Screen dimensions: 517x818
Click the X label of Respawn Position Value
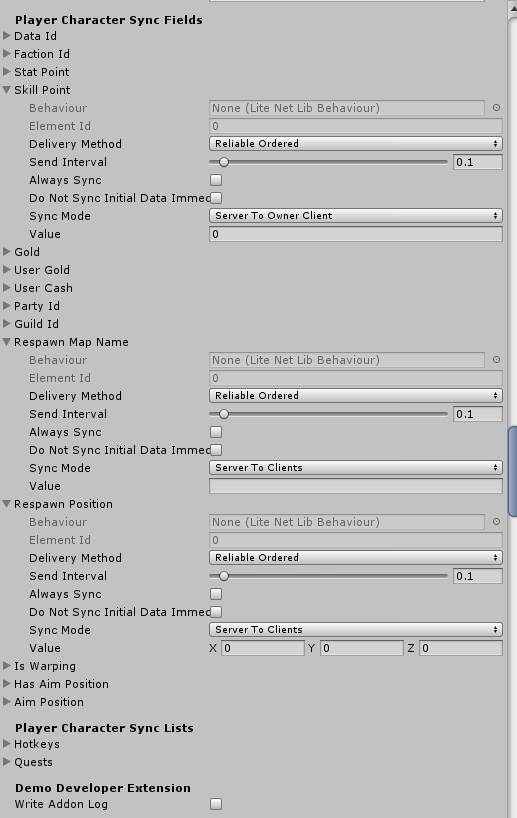tap(213, 648)
